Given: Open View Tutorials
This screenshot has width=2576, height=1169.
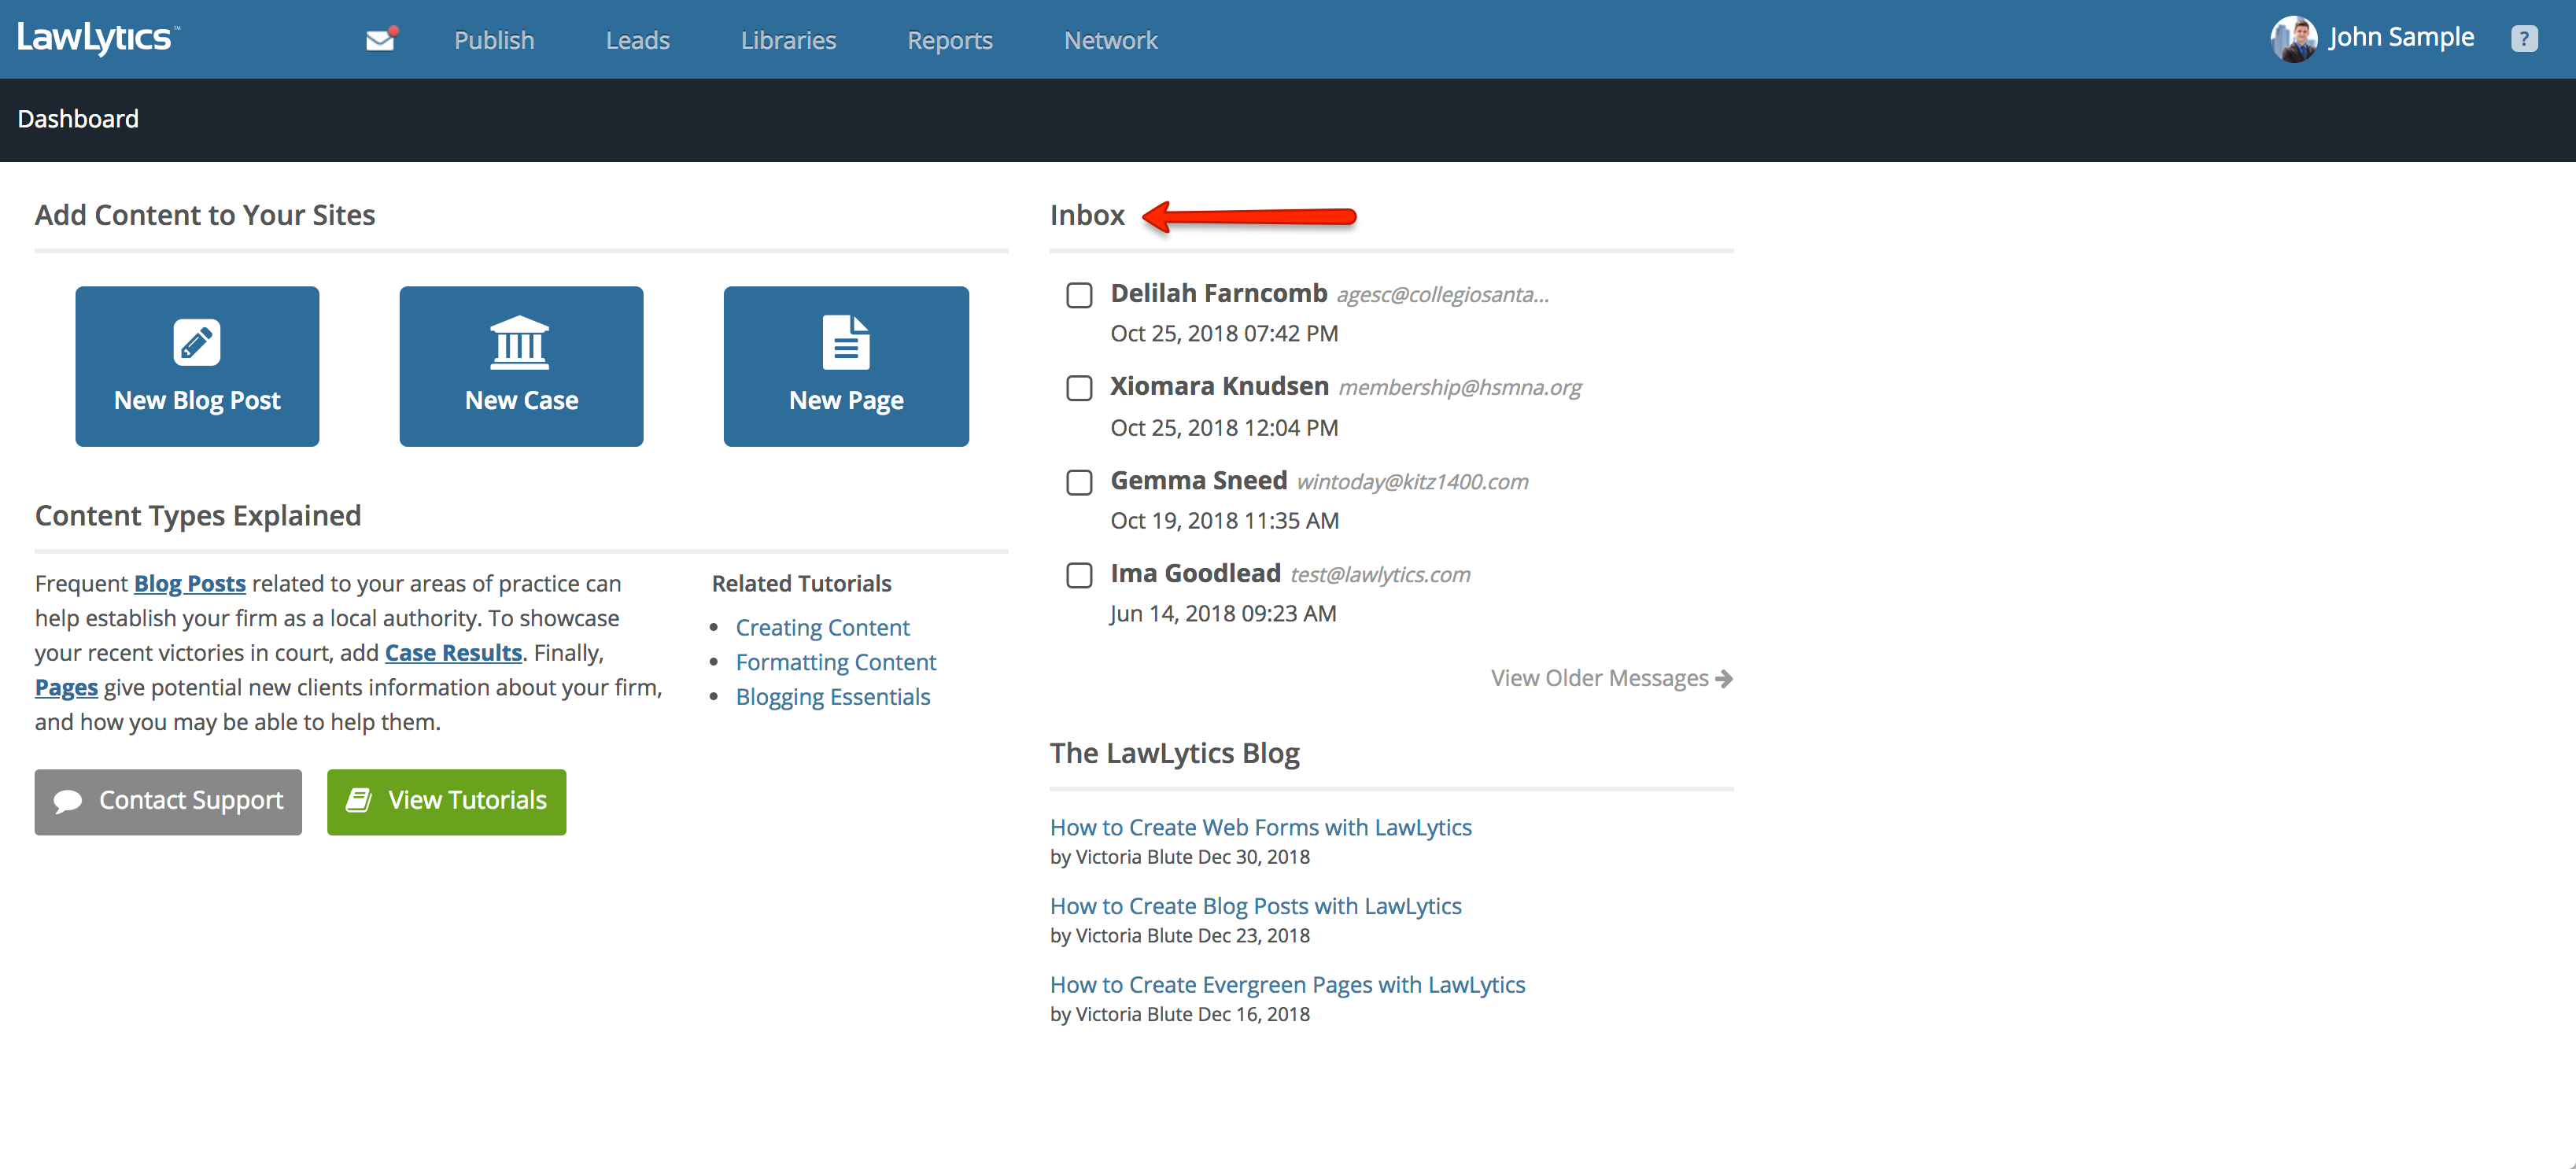Looking at the screenshot, I should coord(446,801).
